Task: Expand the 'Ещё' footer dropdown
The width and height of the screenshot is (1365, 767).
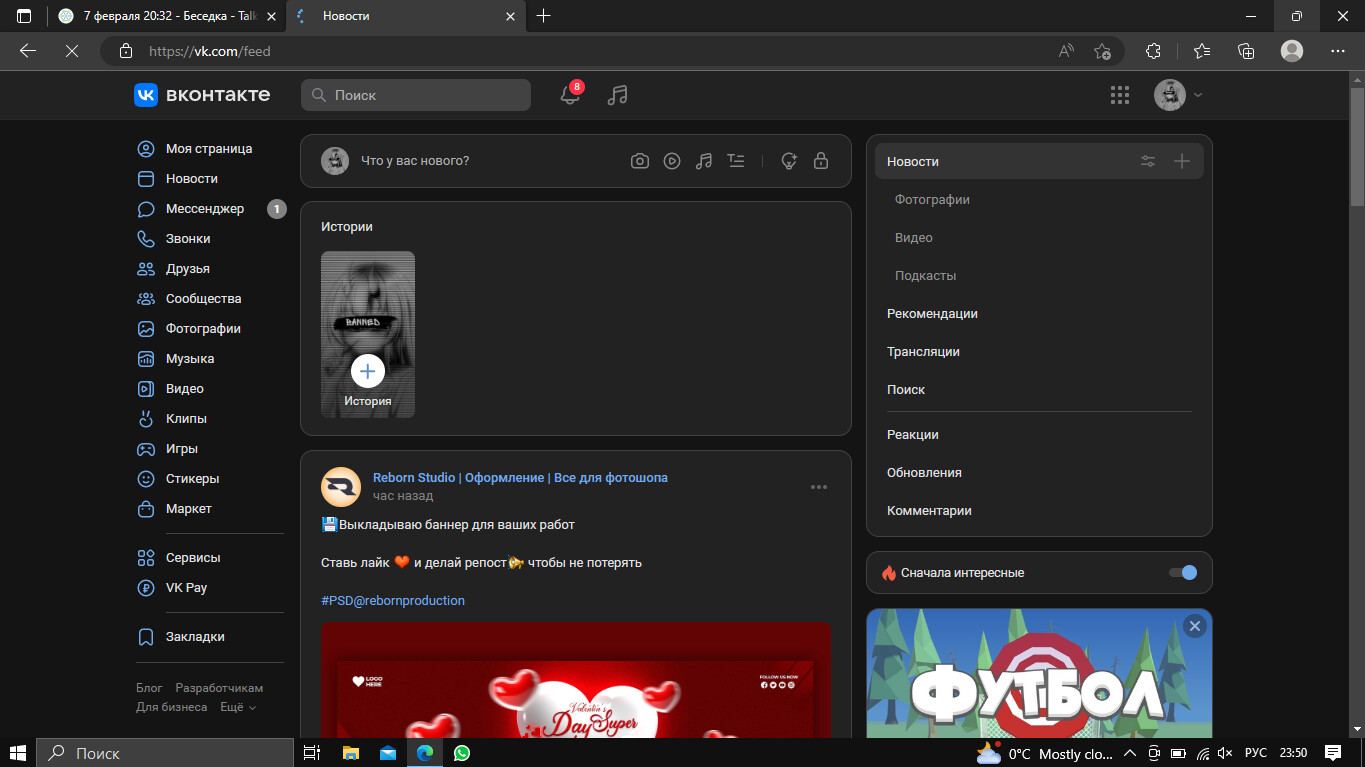Action: tap(237, 707)
